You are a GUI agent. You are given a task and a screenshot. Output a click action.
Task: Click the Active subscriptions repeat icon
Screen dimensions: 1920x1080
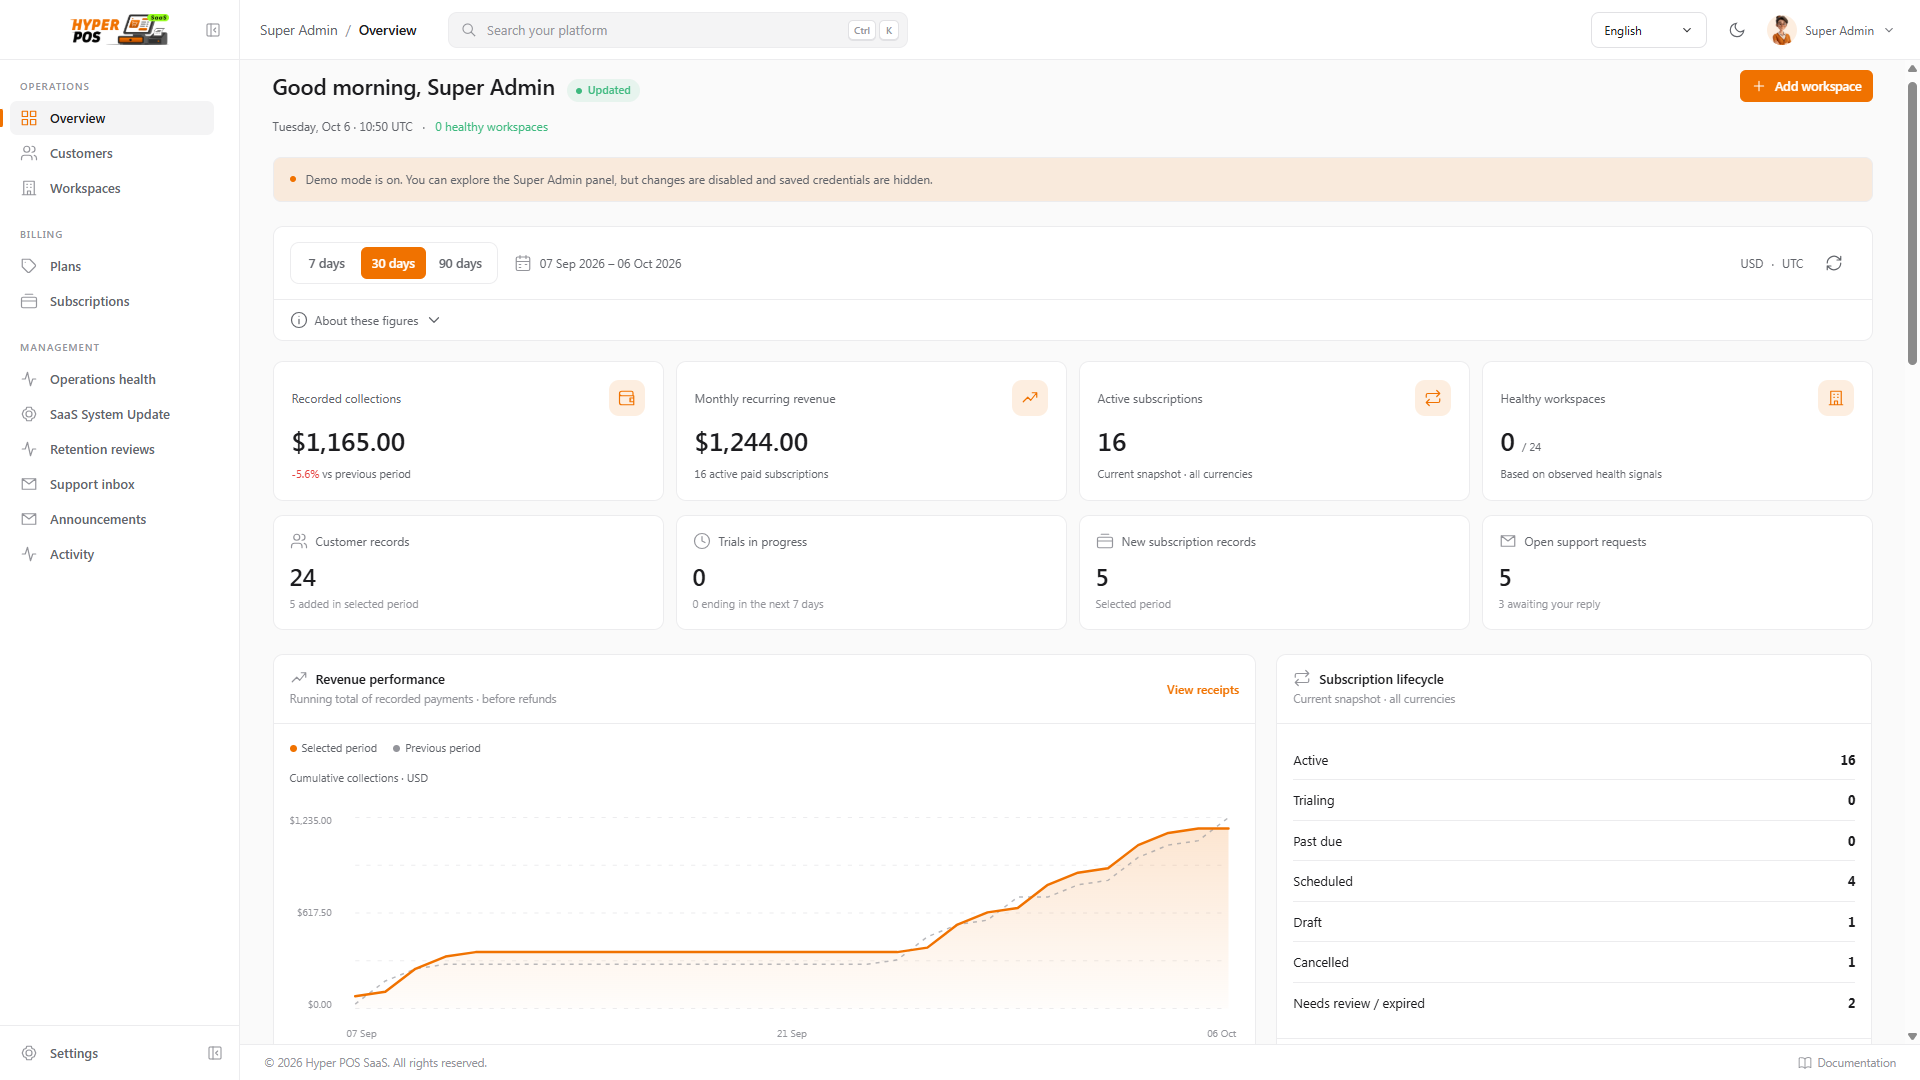click(1433, 398)
